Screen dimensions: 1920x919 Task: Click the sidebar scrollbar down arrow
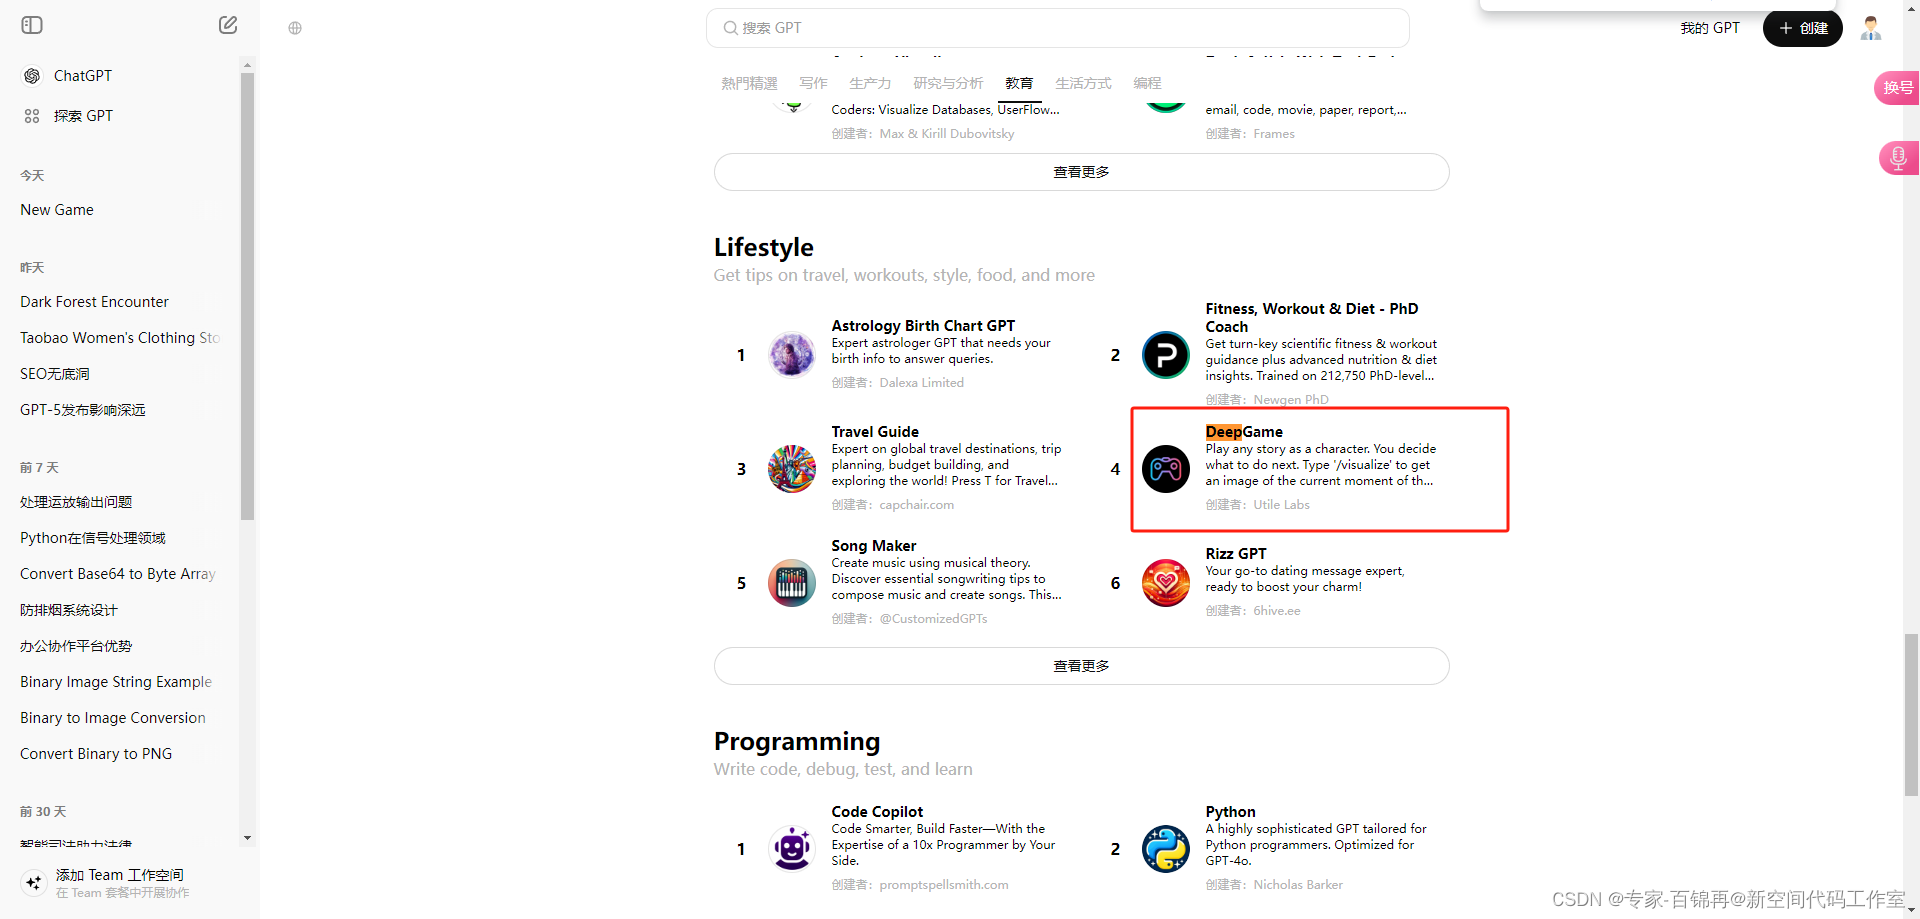247,838
